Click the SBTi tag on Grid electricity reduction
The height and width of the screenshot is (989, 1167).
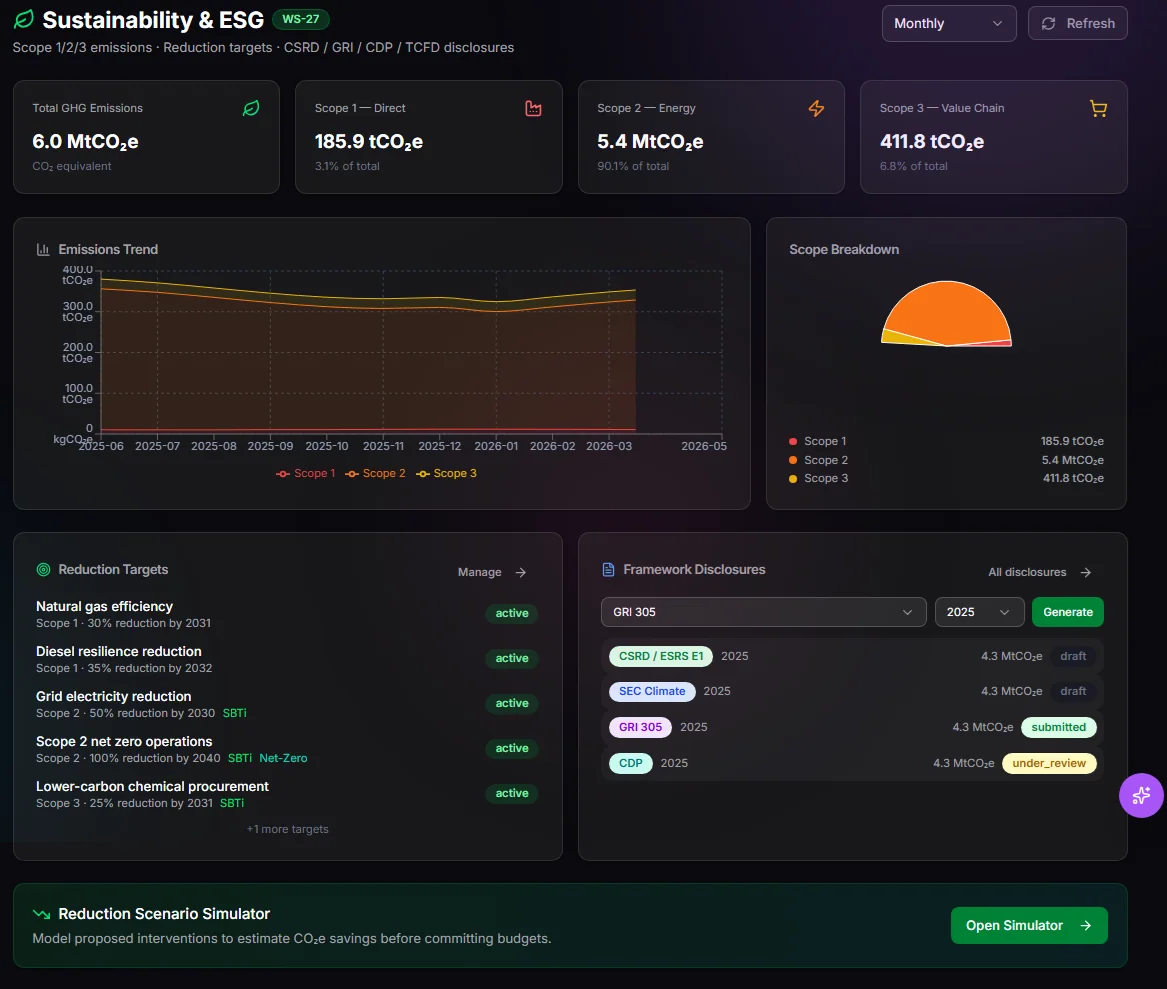[234, 713]
